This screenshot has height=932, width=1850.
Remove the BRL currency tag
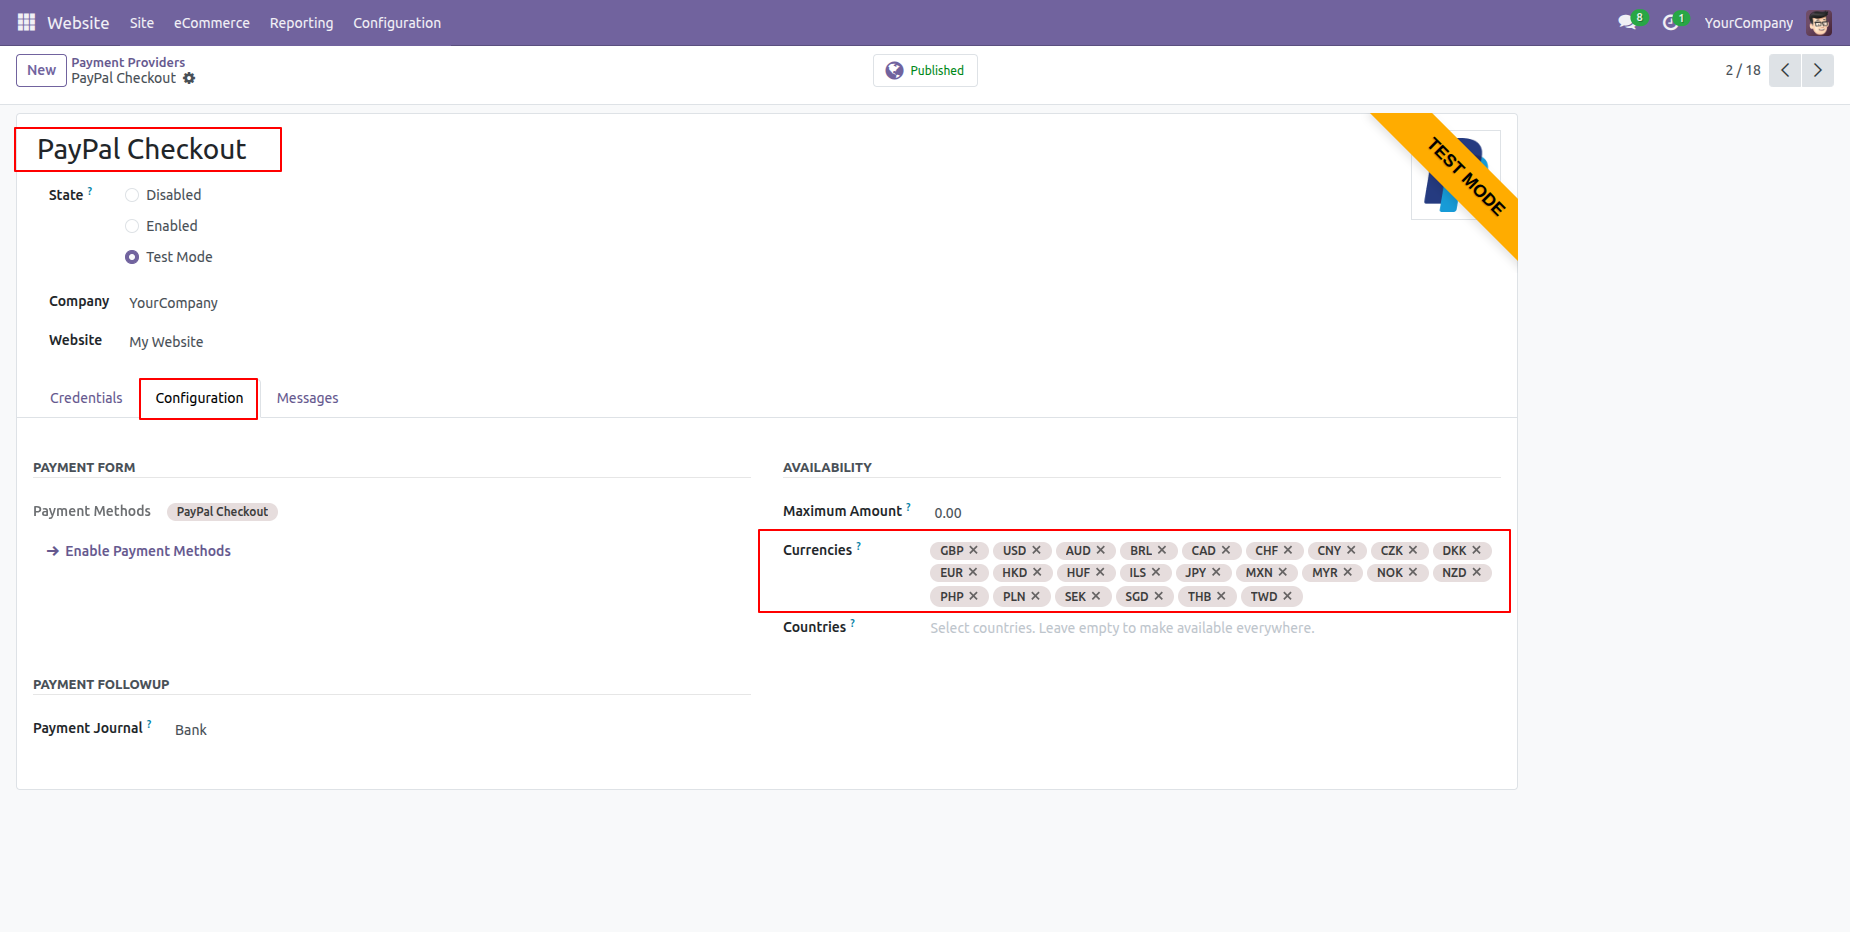1162,550
